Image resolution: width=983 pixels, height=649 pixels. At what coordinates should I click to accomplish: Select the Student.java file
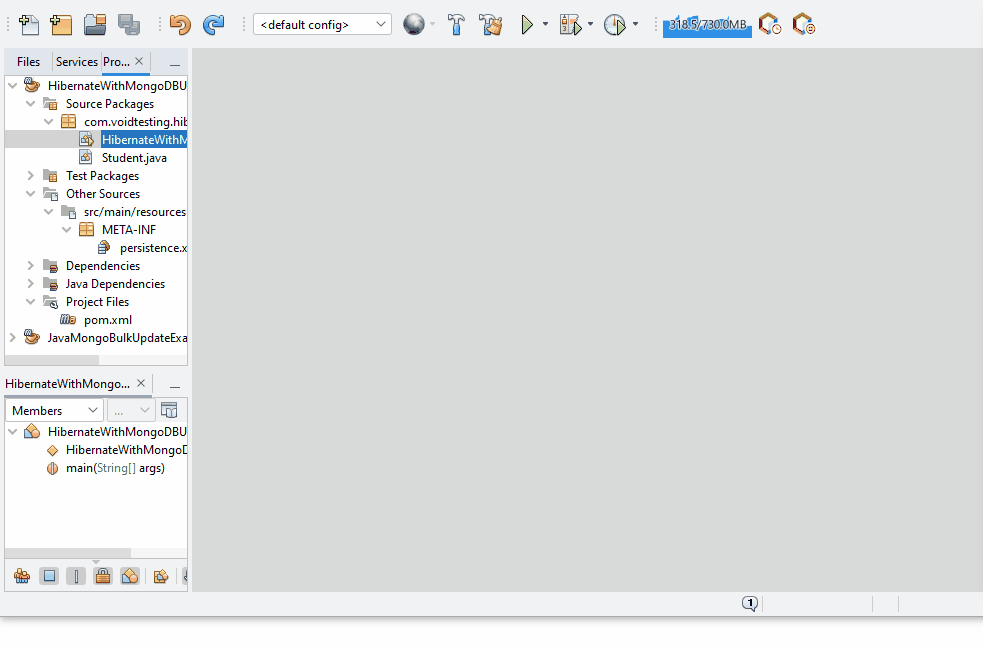(134, 158)
